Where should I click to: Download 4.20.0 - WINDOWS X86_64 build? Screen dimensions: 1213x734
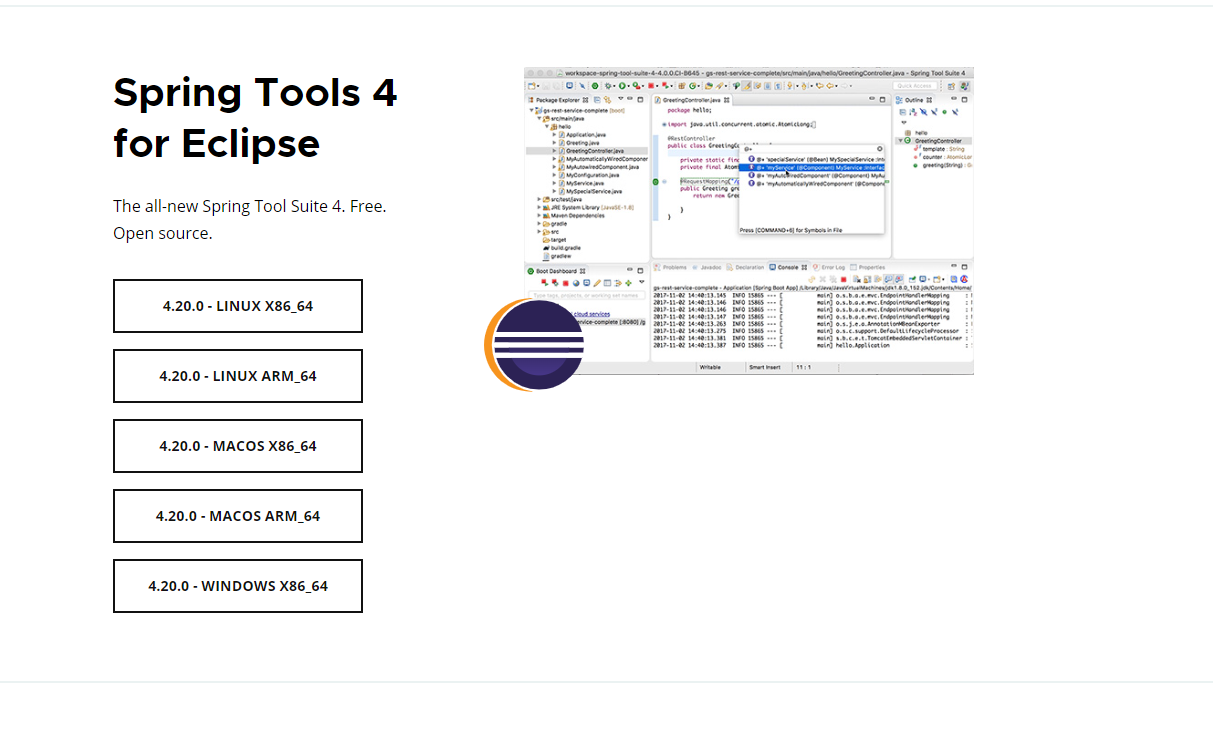coord(238,586)
